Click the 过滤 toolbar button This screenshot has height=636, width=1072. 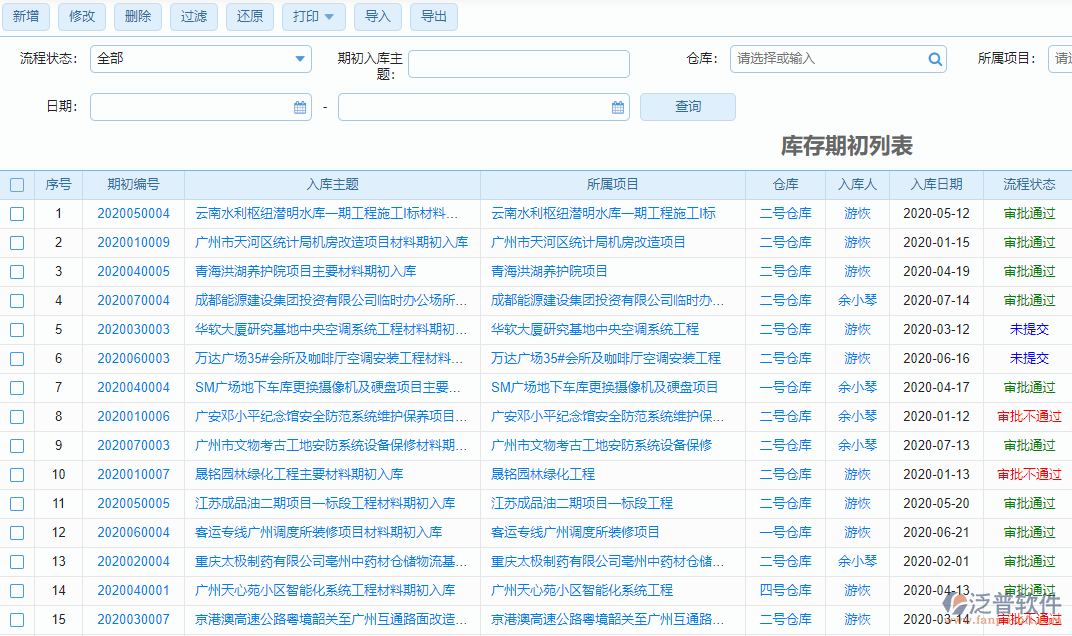193,16
